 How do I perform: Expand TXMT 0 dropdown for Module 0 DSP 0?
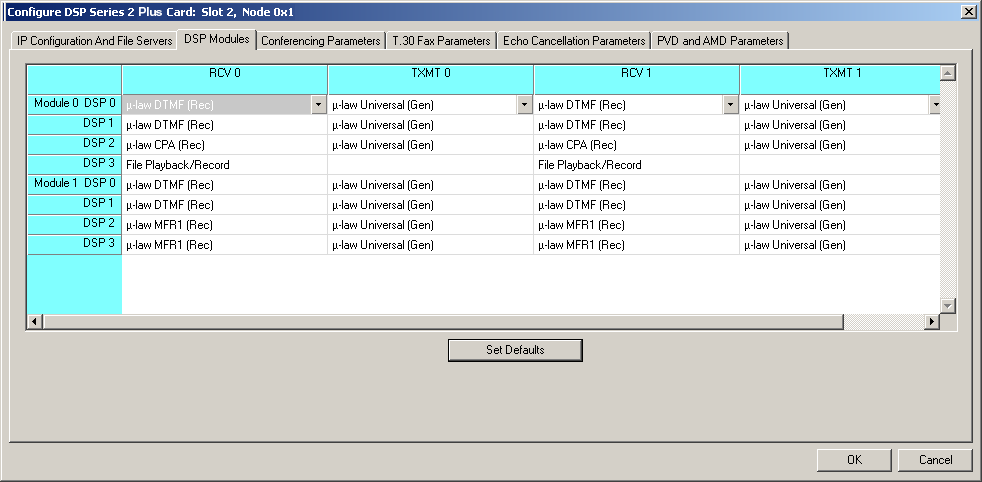pyautogui.click(x=524, y=105)
